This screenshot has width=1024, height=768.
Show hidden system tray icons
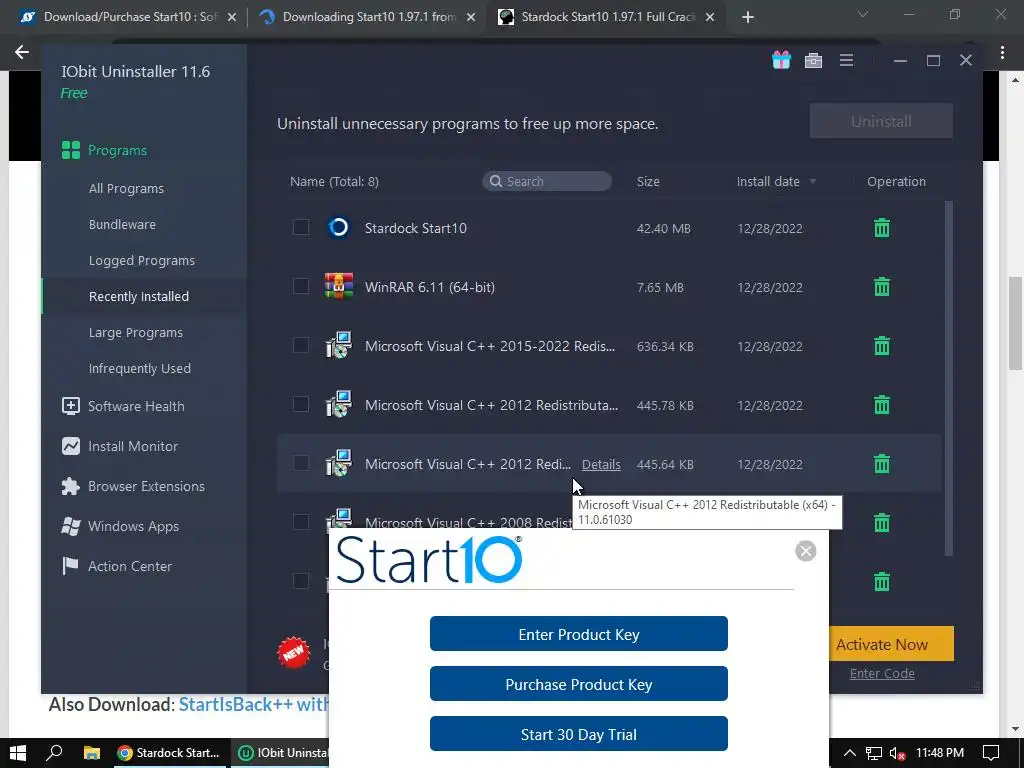point(850,753)
